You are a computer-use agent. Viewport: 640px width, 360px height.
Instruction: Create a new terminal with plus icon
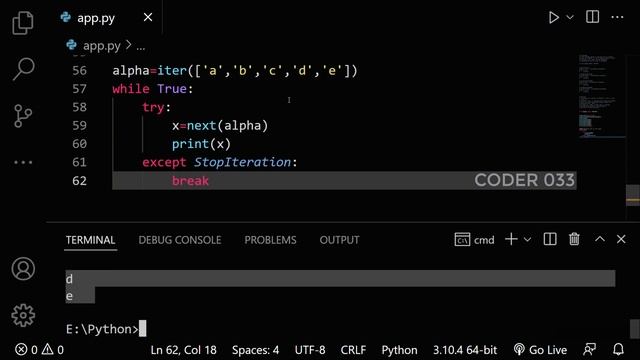[511, 239]
